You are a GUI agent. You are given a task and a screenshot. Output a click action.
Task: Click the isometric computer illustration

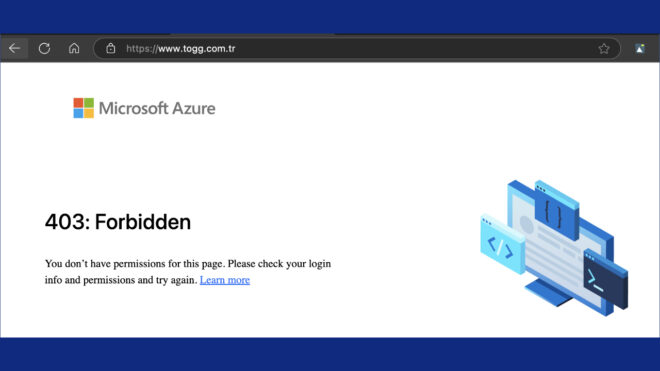tap(554, 248)
